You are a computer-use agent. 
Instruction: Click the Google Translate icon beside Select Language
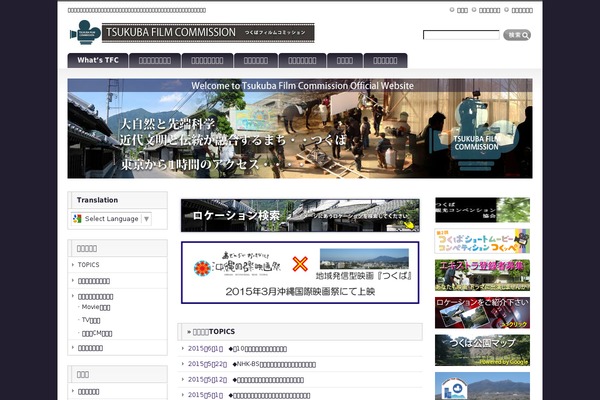(x=77, y=219)
